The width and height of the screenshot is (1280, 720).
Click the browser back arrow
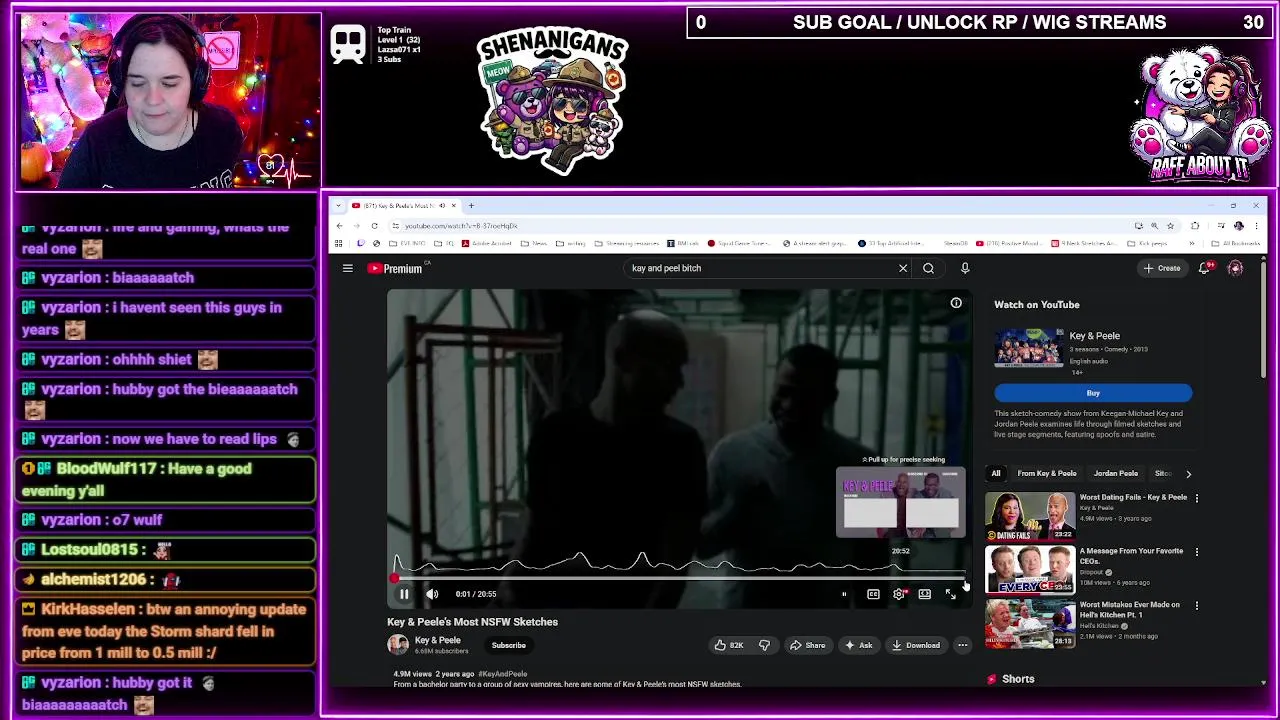click(339, 226)
